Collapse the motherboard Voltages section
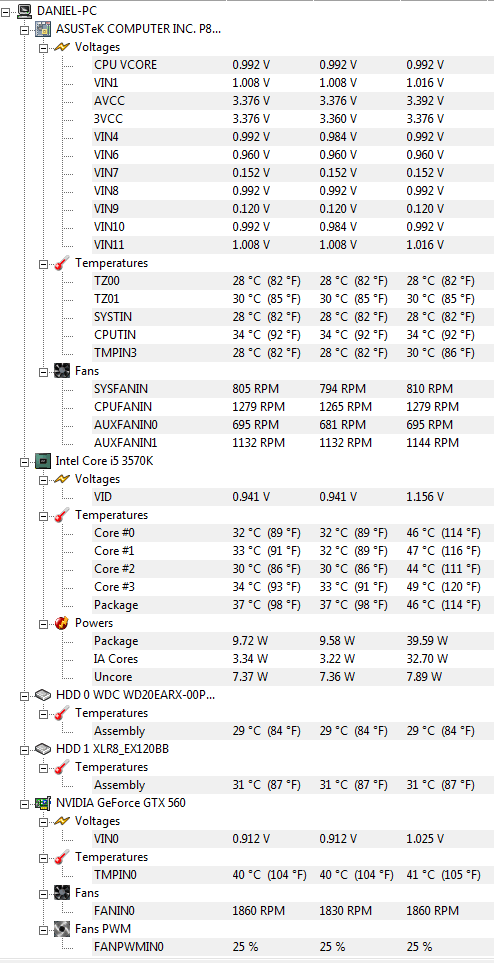 coord(44,47)
